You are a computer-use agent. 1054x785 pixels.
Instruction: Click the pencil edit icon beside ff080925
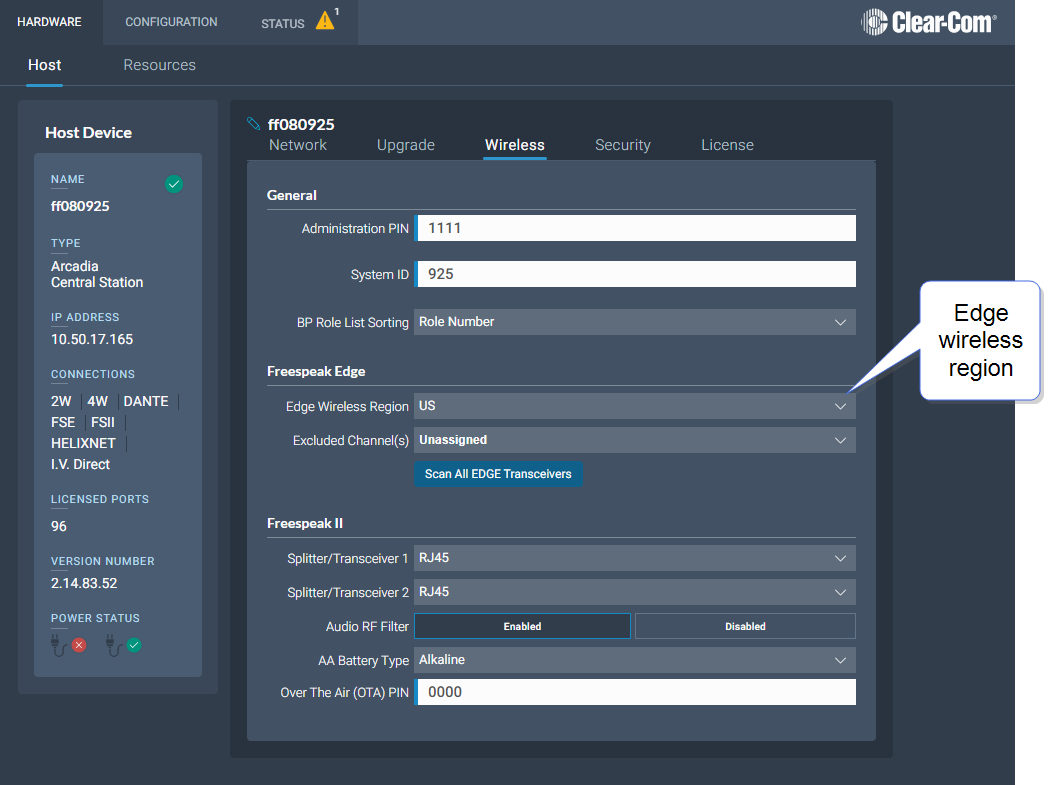[253, 123]
